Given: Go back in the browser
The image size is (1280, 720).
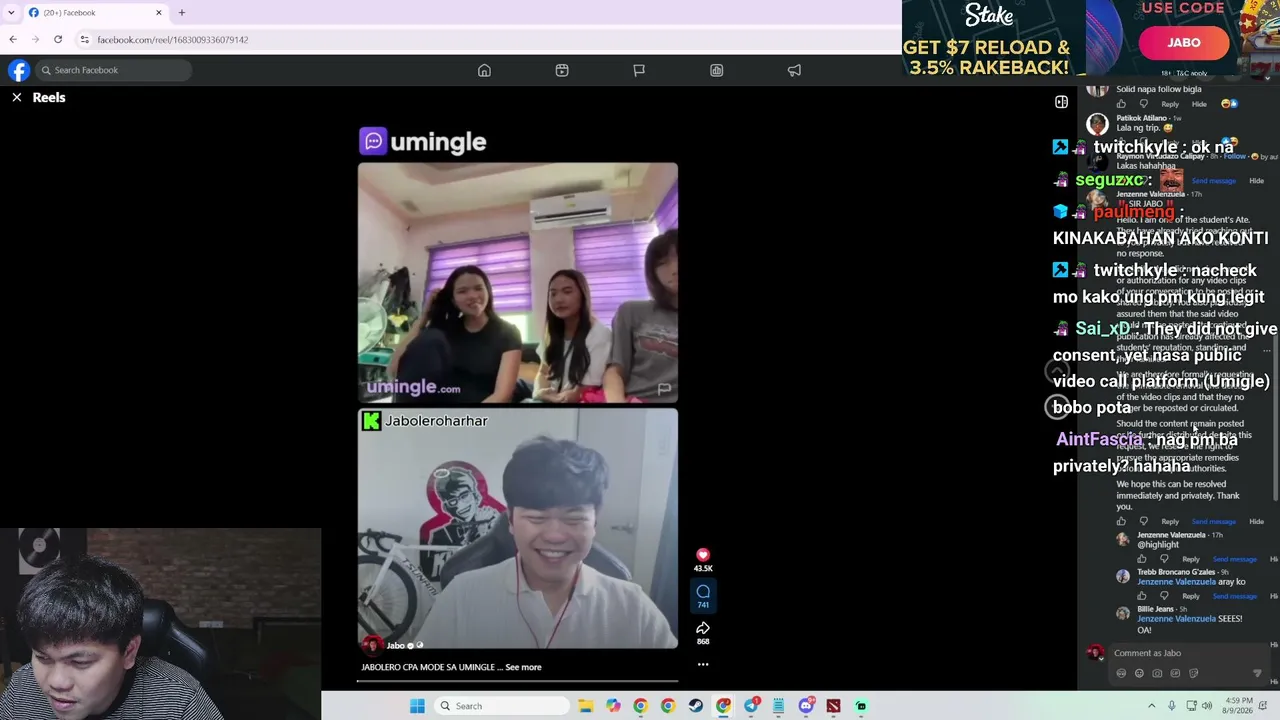Looking at the screenshot, I should coord(13,40).
